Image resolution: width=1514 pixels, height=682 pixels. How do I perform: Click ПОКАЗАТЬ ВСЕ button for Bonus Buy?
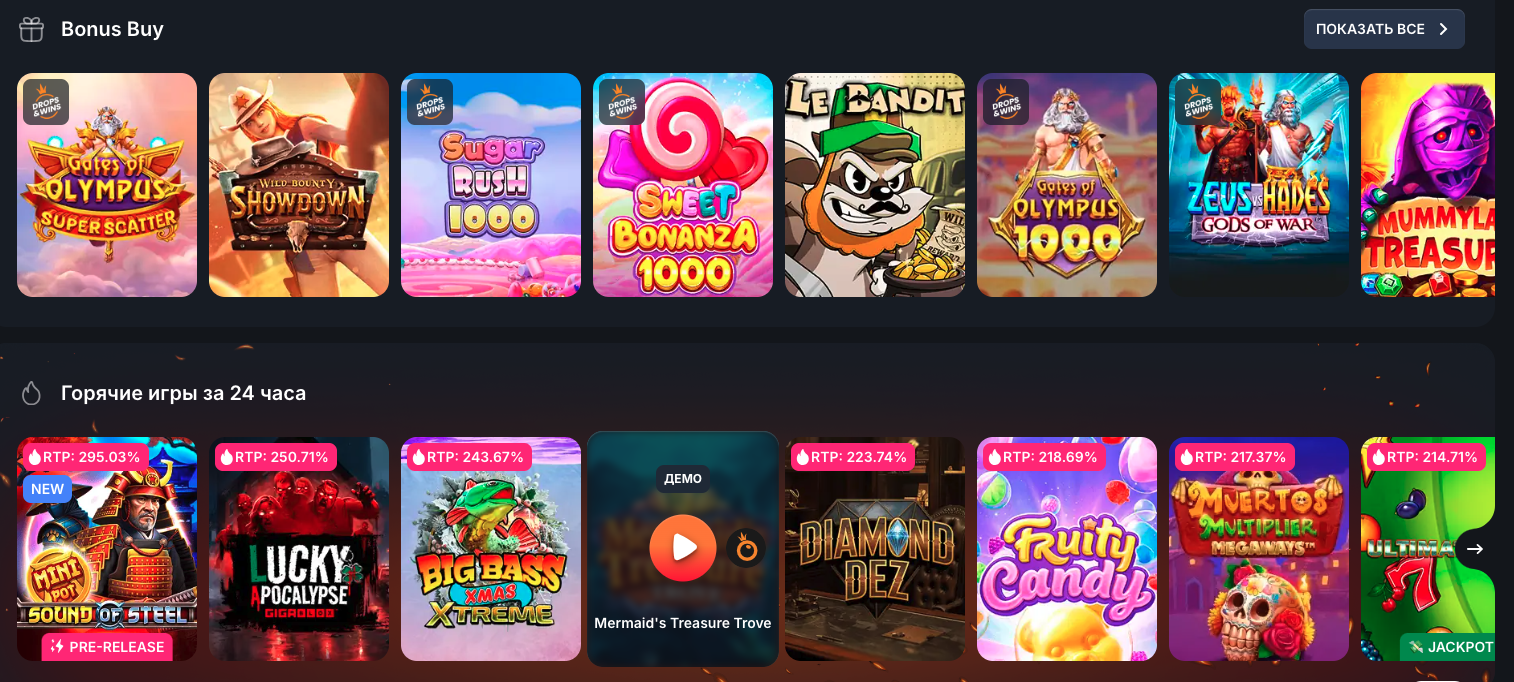click(1384, 29)
